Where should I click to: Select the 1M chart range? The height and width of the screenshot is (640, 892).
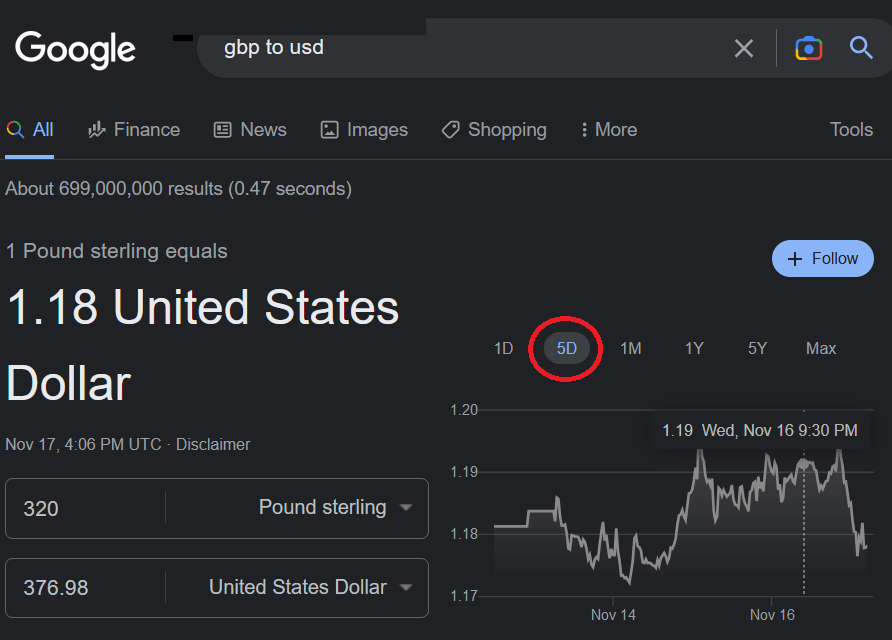630,349
